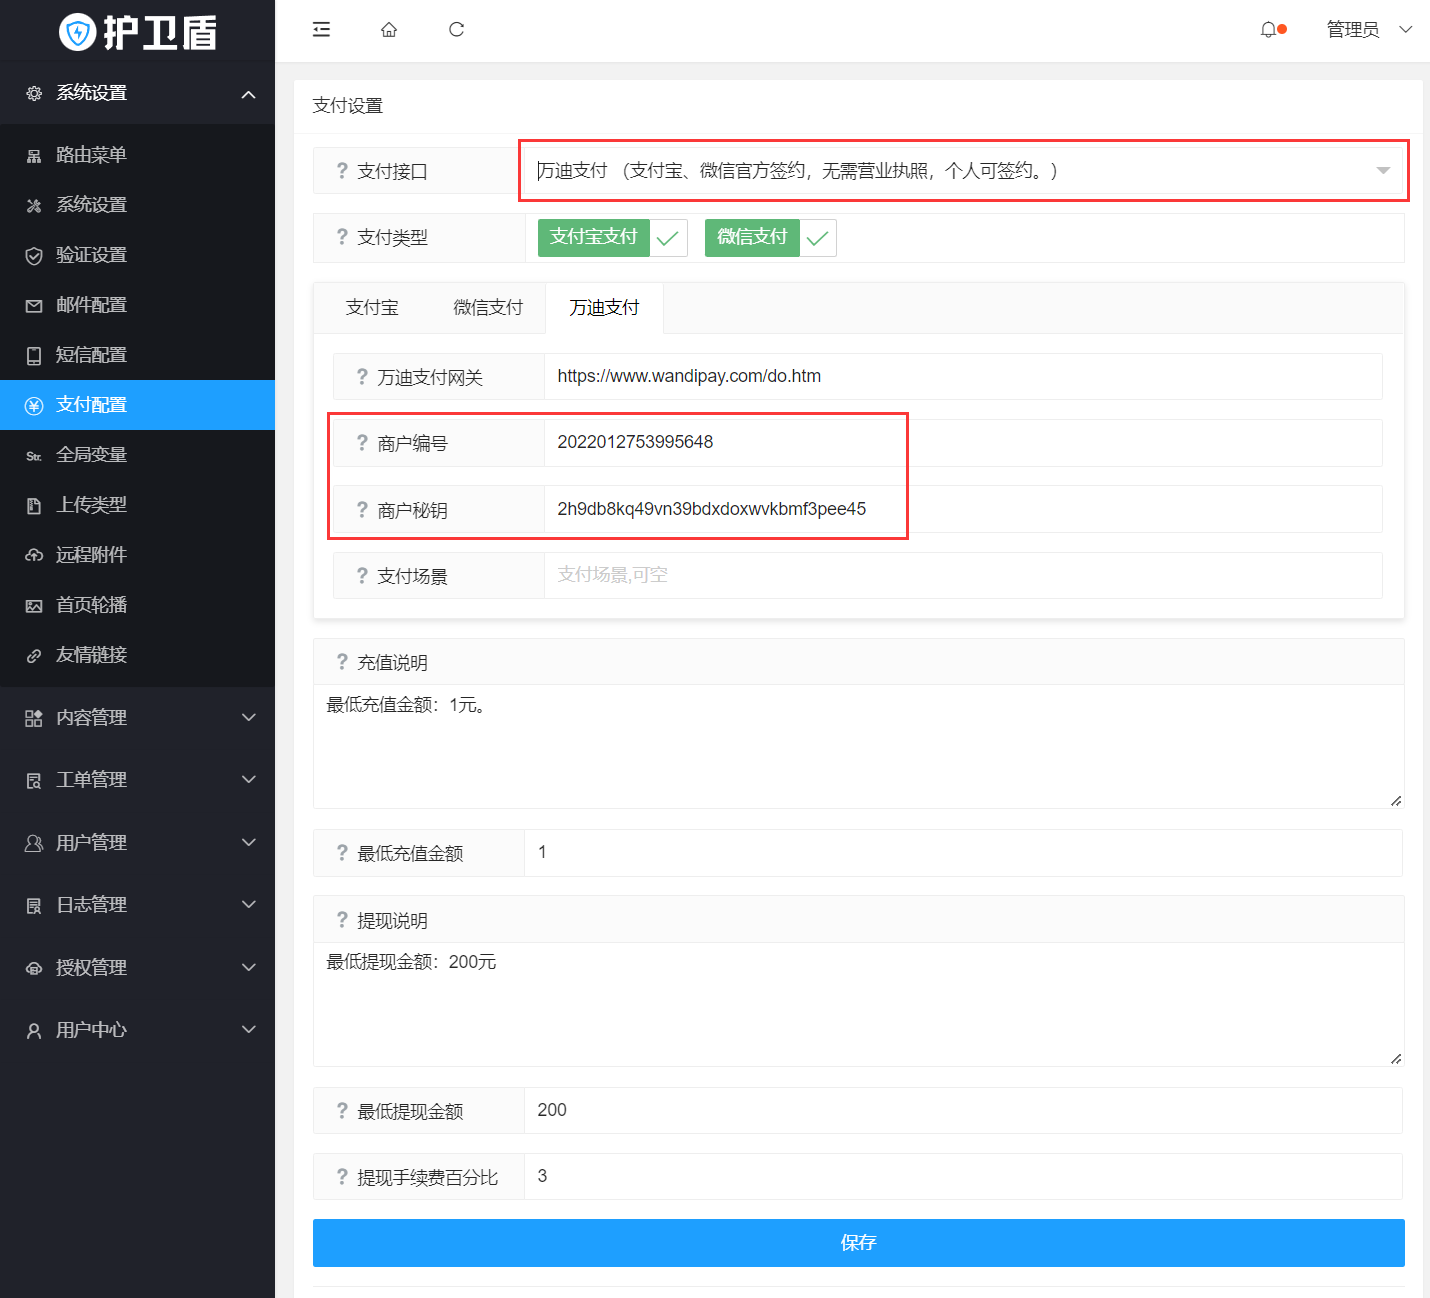Open the notification bell

1268,30
